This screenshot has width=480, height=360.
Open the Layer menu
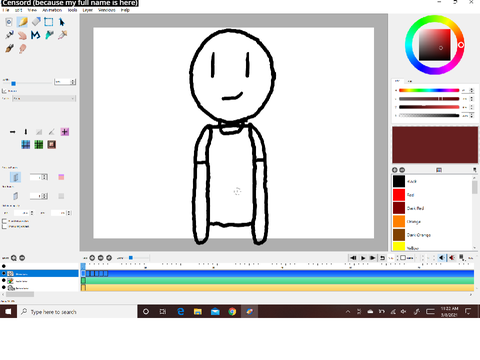coord(88,10)
